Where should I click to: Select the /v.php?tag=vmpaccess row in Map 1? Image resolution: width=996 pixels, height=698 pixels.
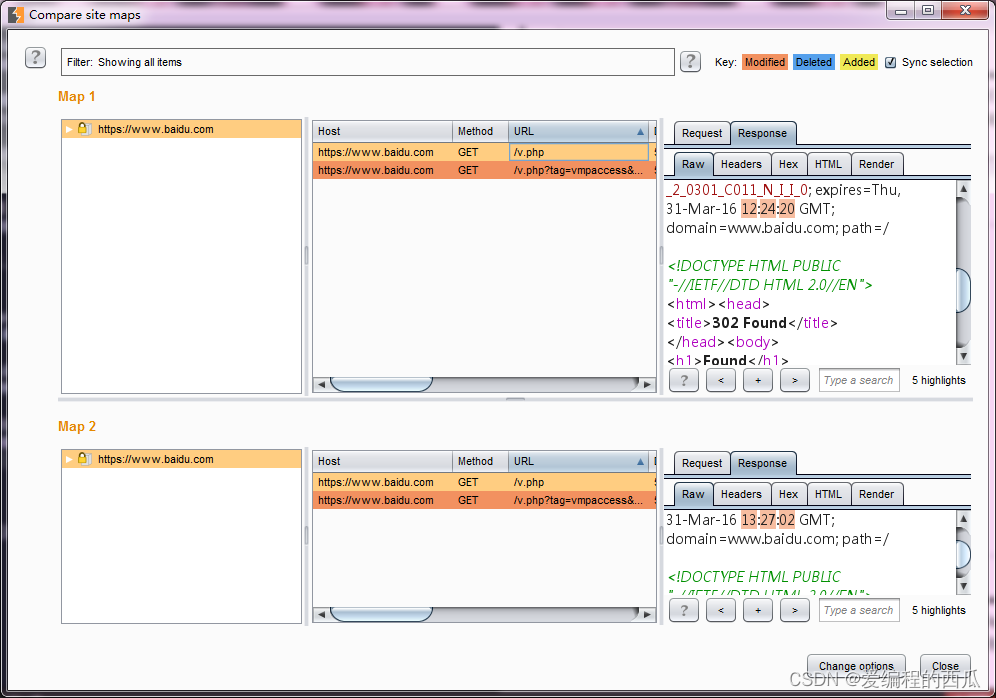[480, 170]
